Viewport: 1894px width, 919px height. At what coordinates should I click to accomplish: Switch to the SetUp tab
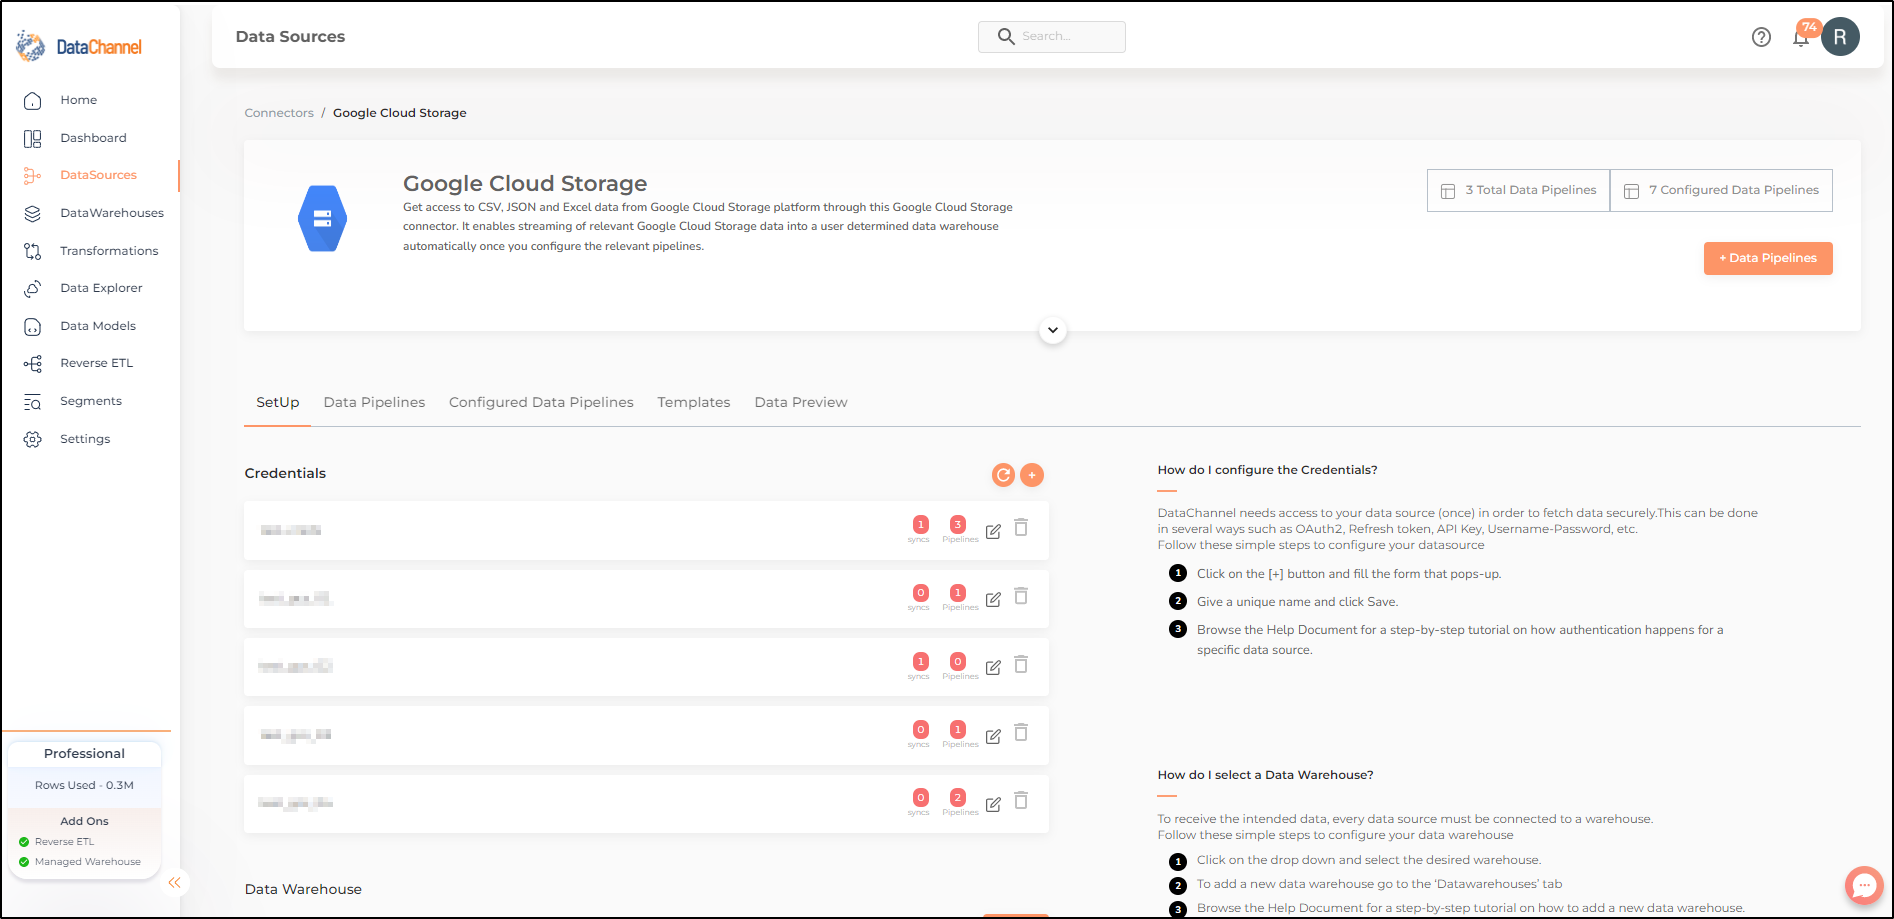tap(277, 402)
